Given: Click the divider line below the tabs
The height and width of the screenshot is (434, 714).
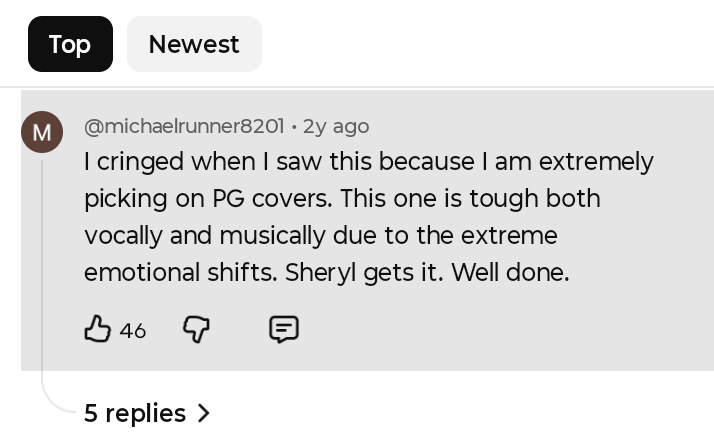Looking at the screenshot, I should pyautogui.click(x=357, y=87).
